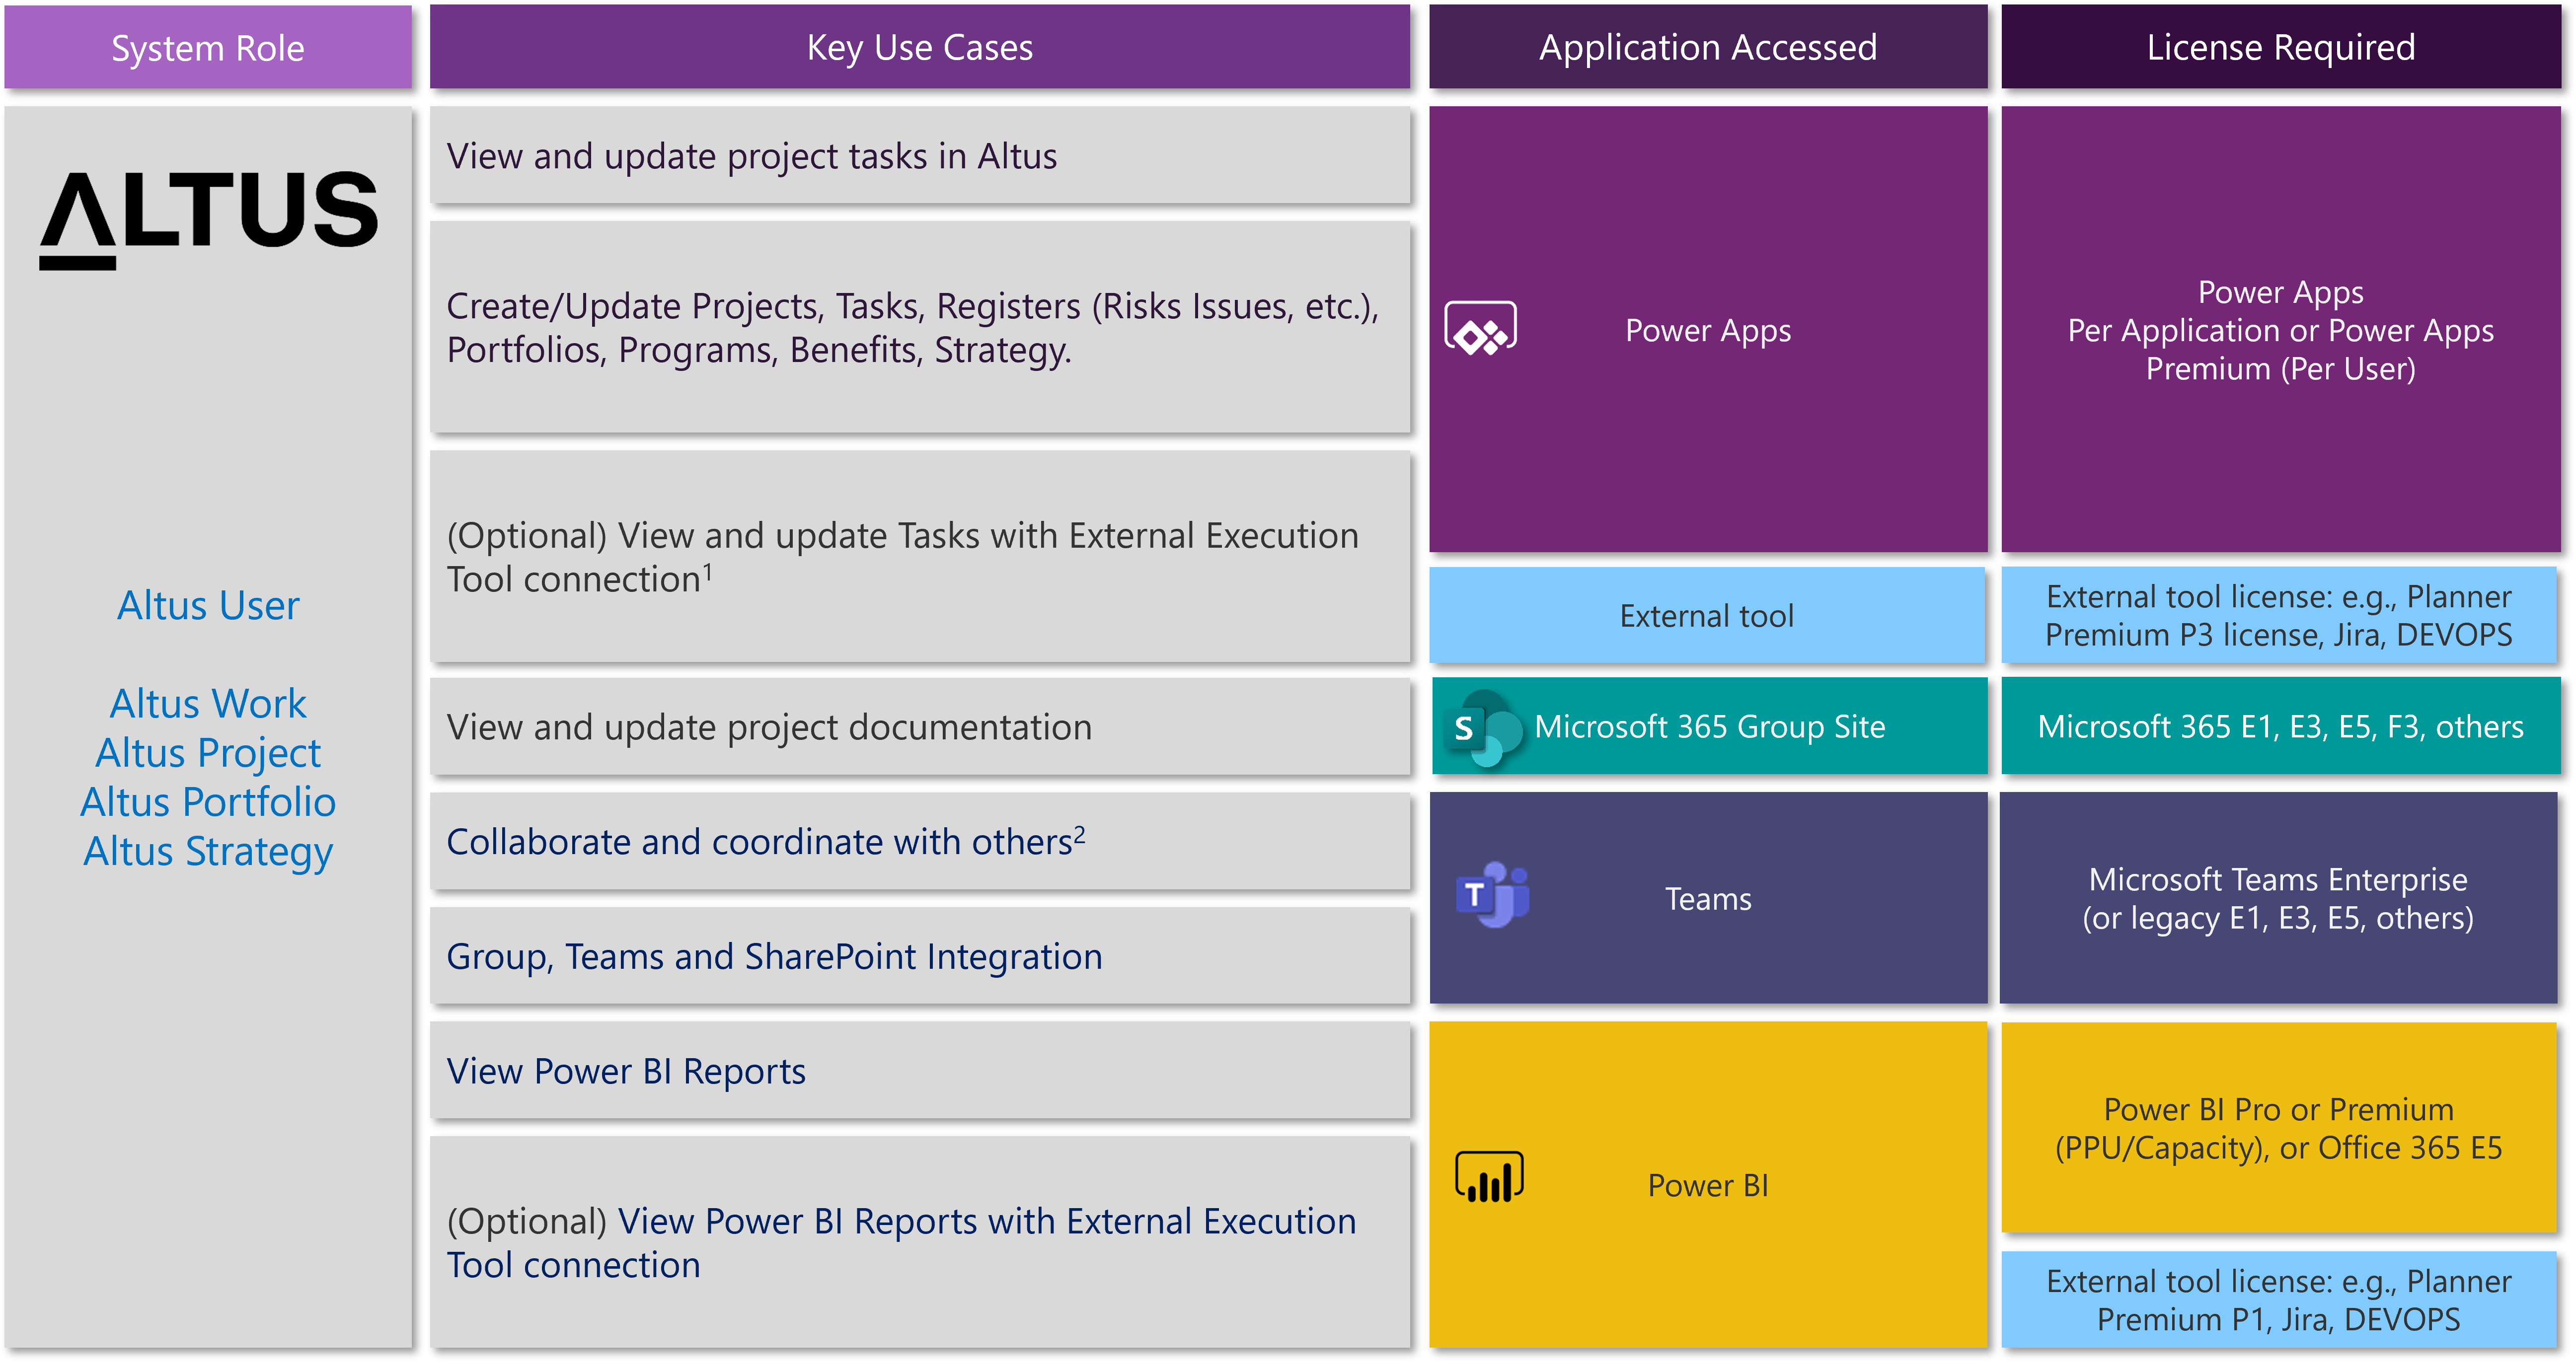Click the Power Apps Per Application license text

click(x=2281, y=330)
